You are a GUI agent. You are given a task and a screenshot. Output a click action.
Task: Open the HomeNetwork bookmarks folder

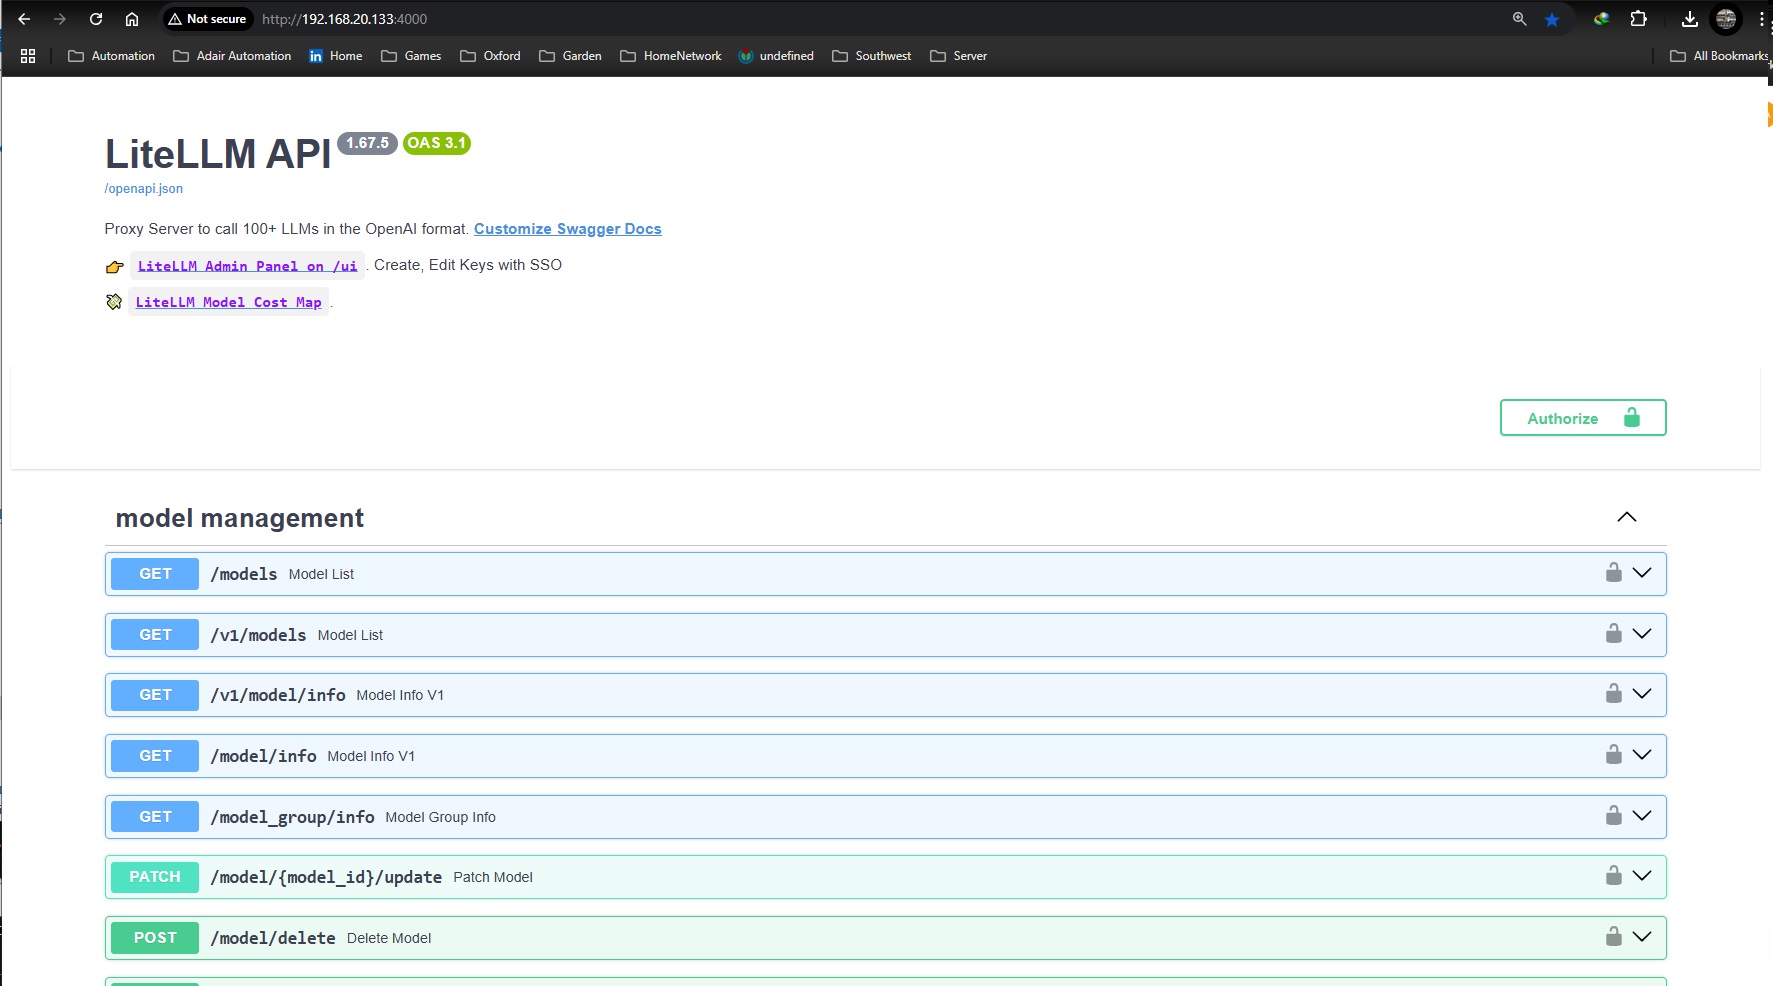coord(671,56)
